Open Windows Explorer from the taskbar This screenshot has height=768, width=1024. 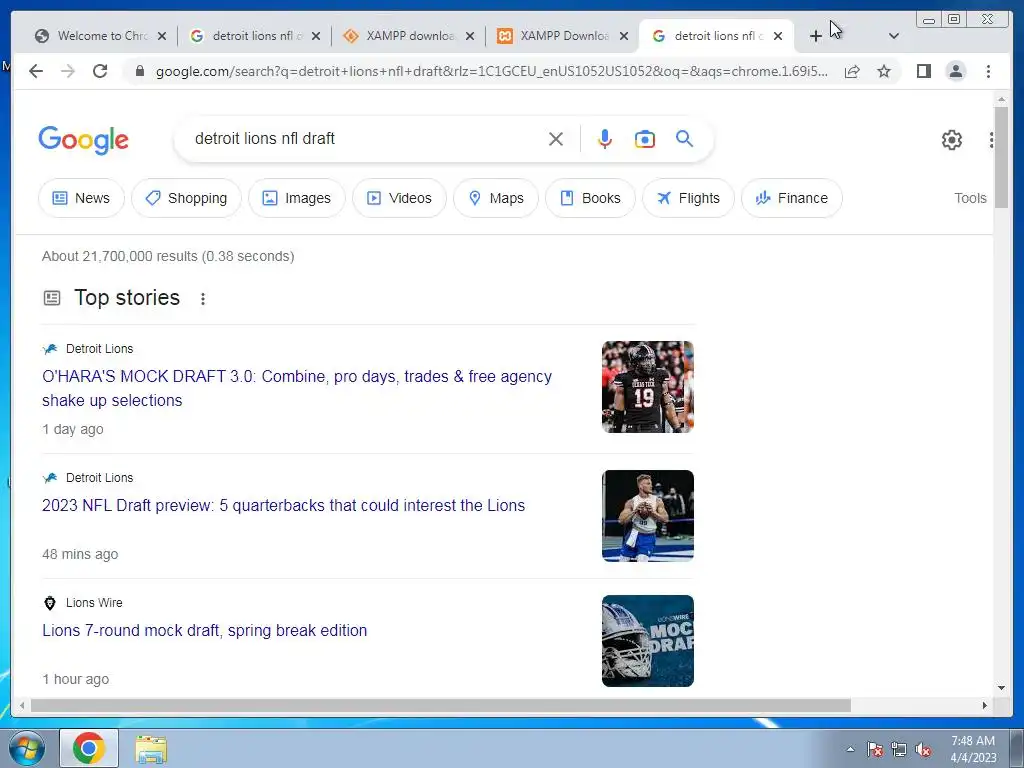click(x=152, y=749)
